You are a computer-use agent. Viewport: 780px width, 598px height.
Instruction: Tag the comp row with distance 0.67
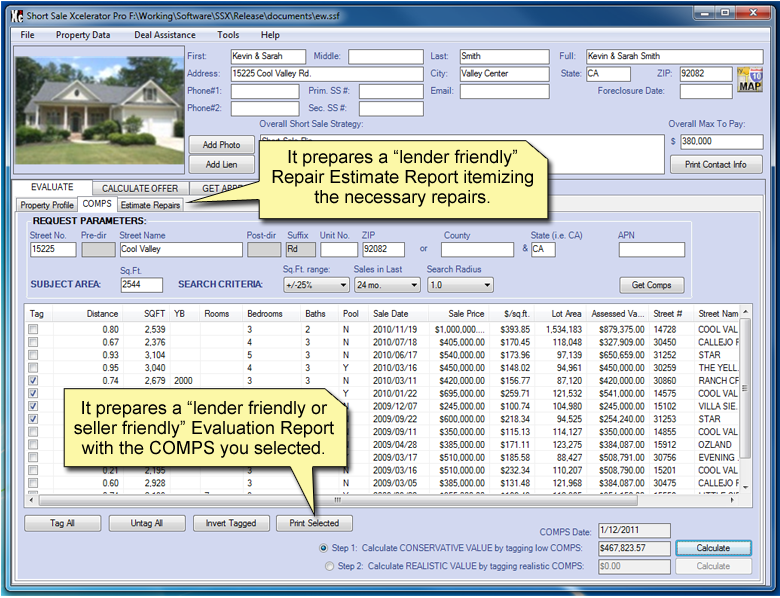33,342
